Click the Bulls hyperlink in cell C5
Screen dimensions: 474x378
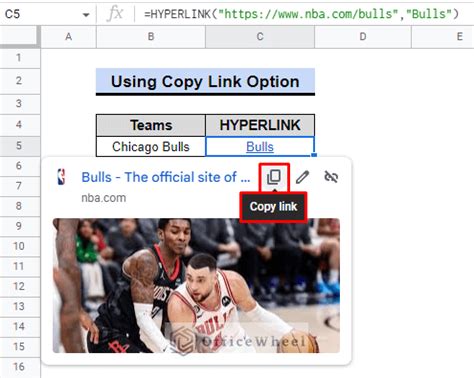(260, 147)
